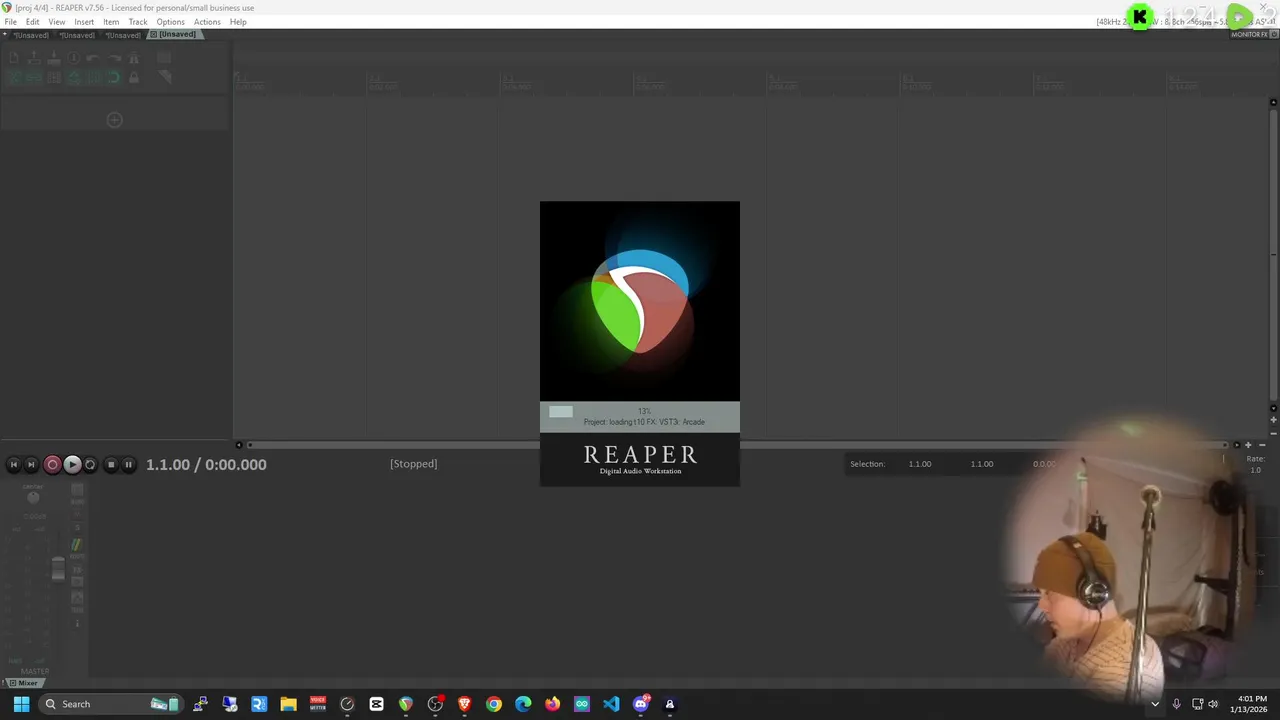The image size is (1280, 720).
Task: Toggle item grouping toolbar icon
Action: coord(34,77)
